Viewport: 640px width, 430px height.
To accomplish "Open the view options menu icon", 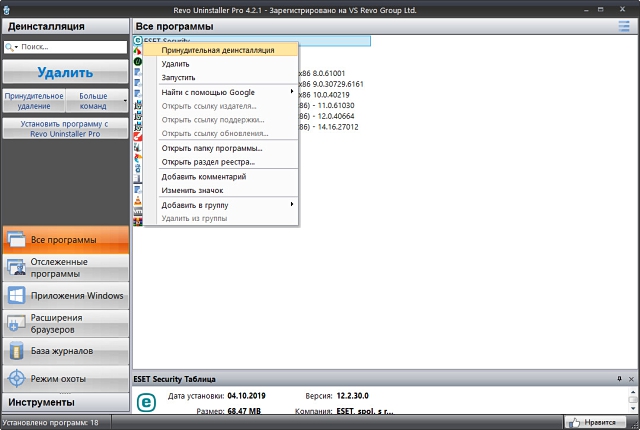I will [x=624, y=26].
